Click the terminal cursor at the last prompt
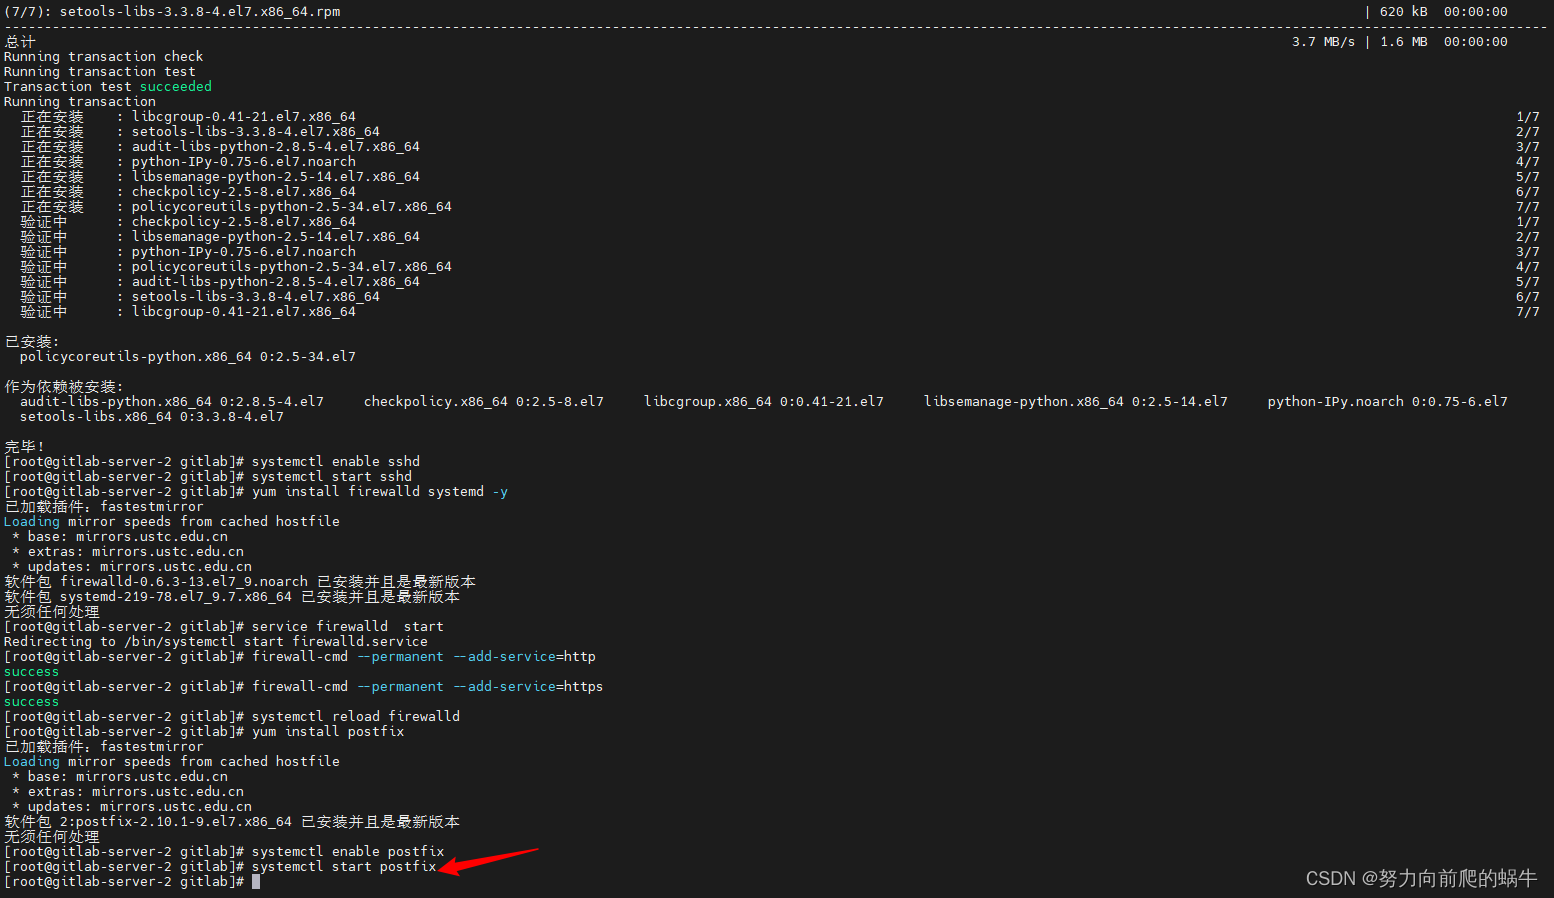Screen dimensions: 1554x898 [x=256, y=882]
